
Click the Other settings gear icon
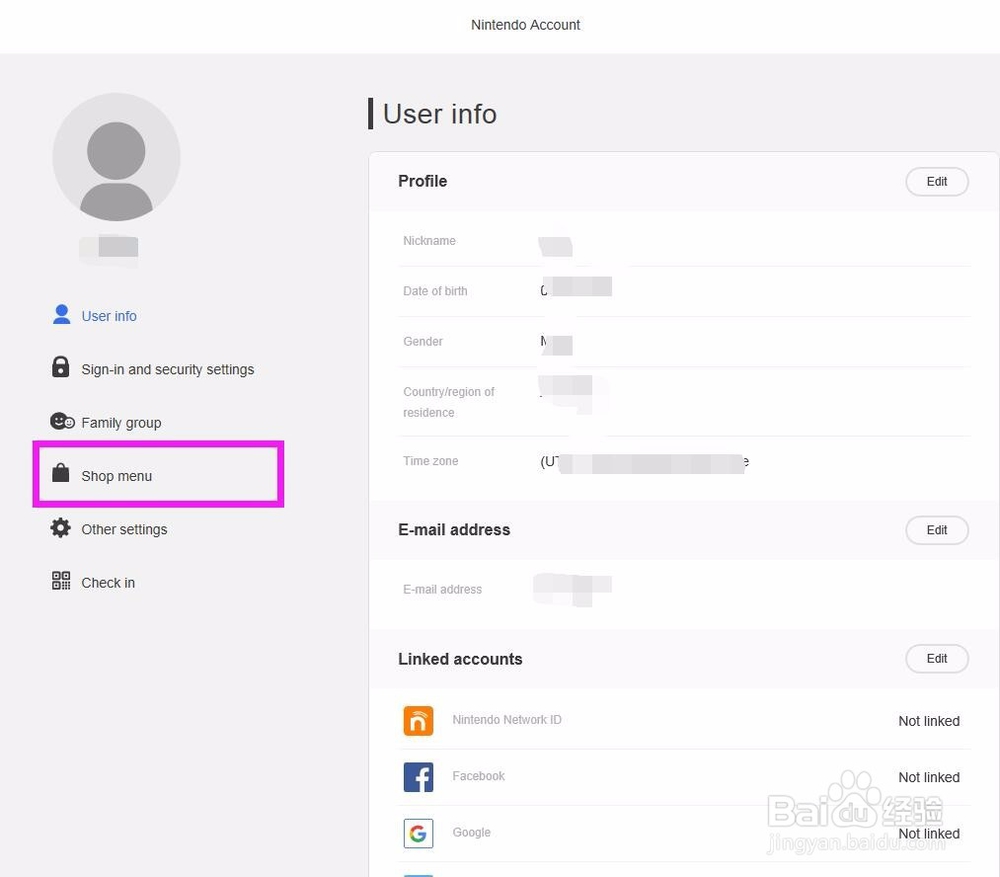coord(61,527)
